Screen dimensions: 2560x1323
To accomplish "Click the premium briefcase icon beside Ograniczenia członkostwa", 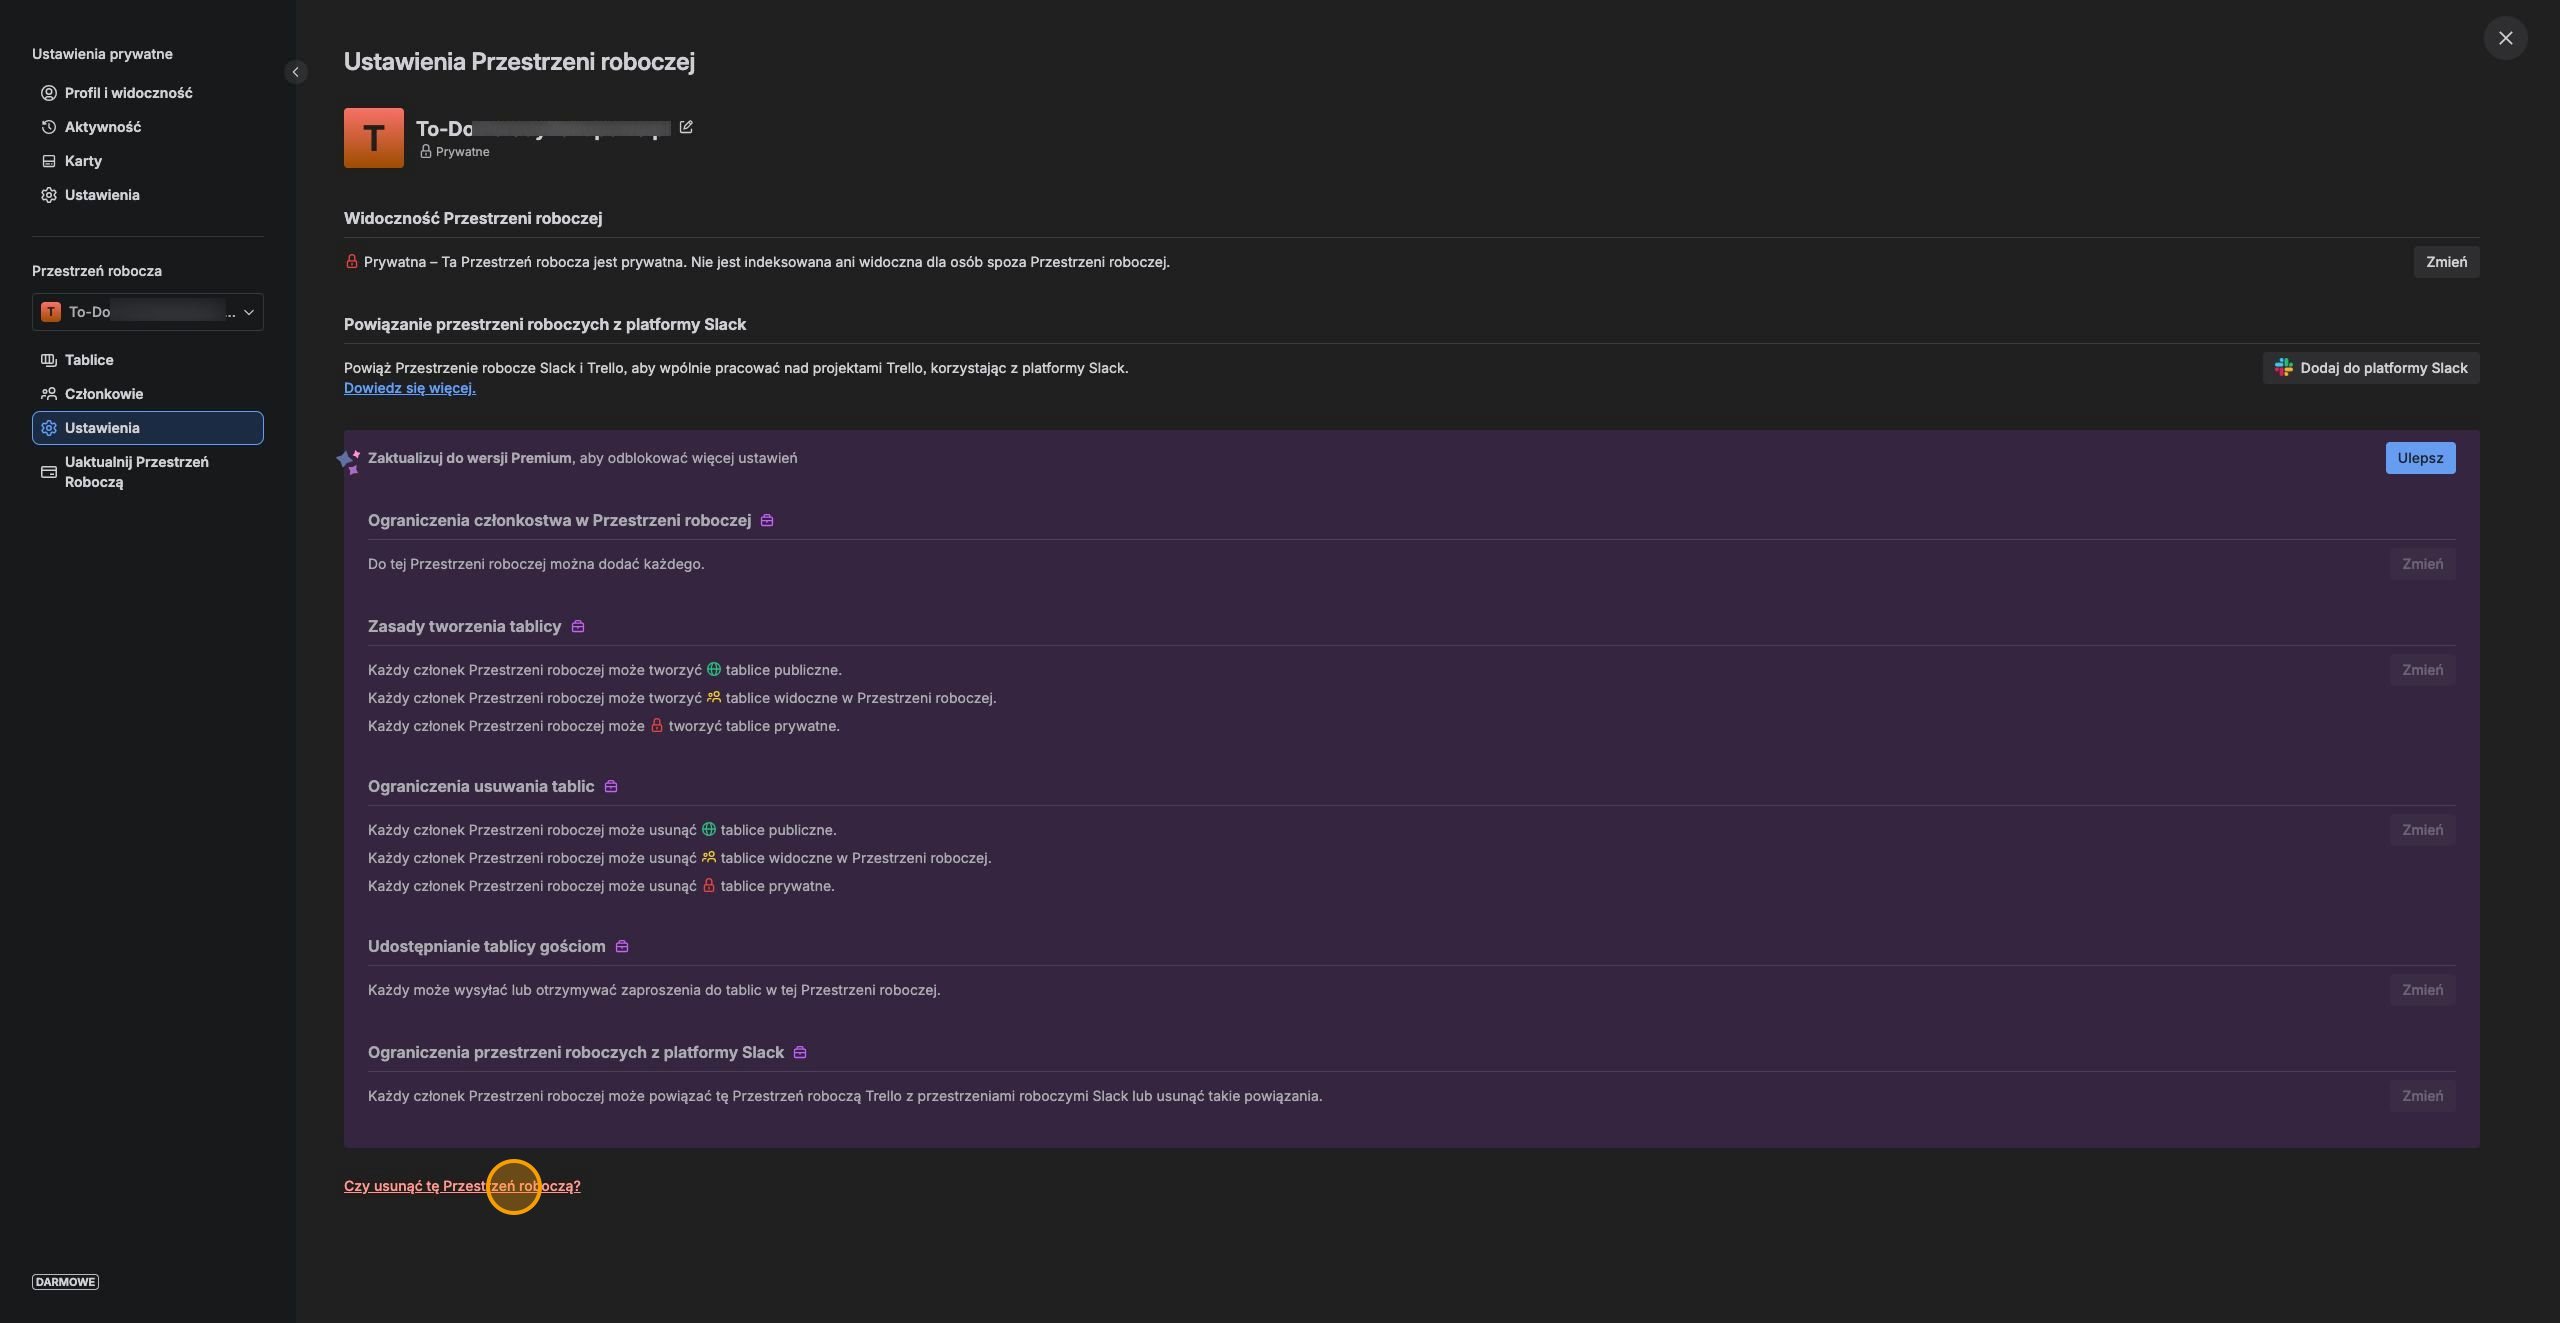I will (x=767, y=521).
